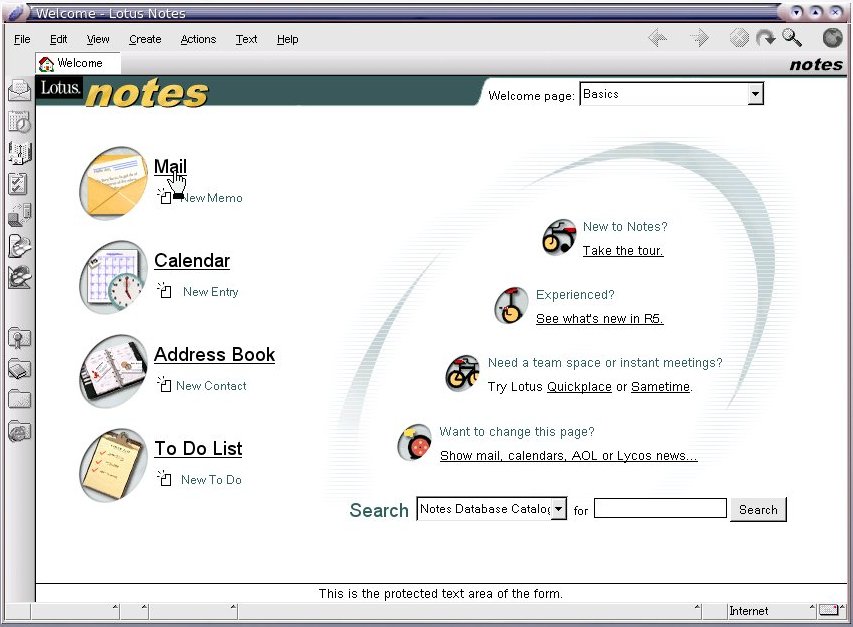The width and height of the screenshot is (853, 627).
Task: Open the File menu
Action: 22,39
